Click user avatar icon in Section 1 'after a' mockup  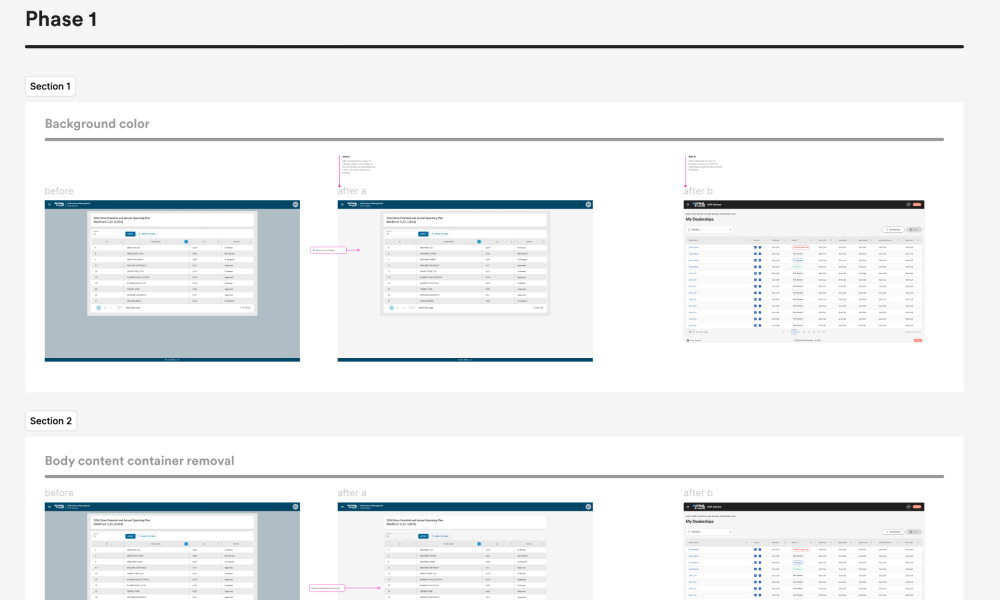pos(588,205)
